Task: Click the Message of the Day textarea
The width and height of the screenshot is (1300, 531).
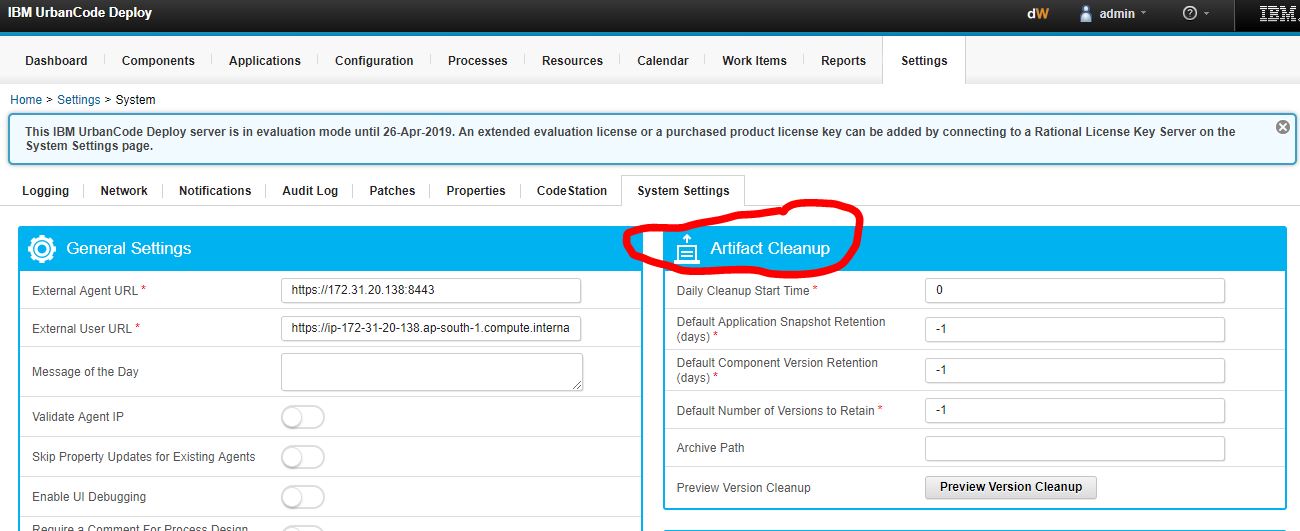Action: click(x=432, y=372)
